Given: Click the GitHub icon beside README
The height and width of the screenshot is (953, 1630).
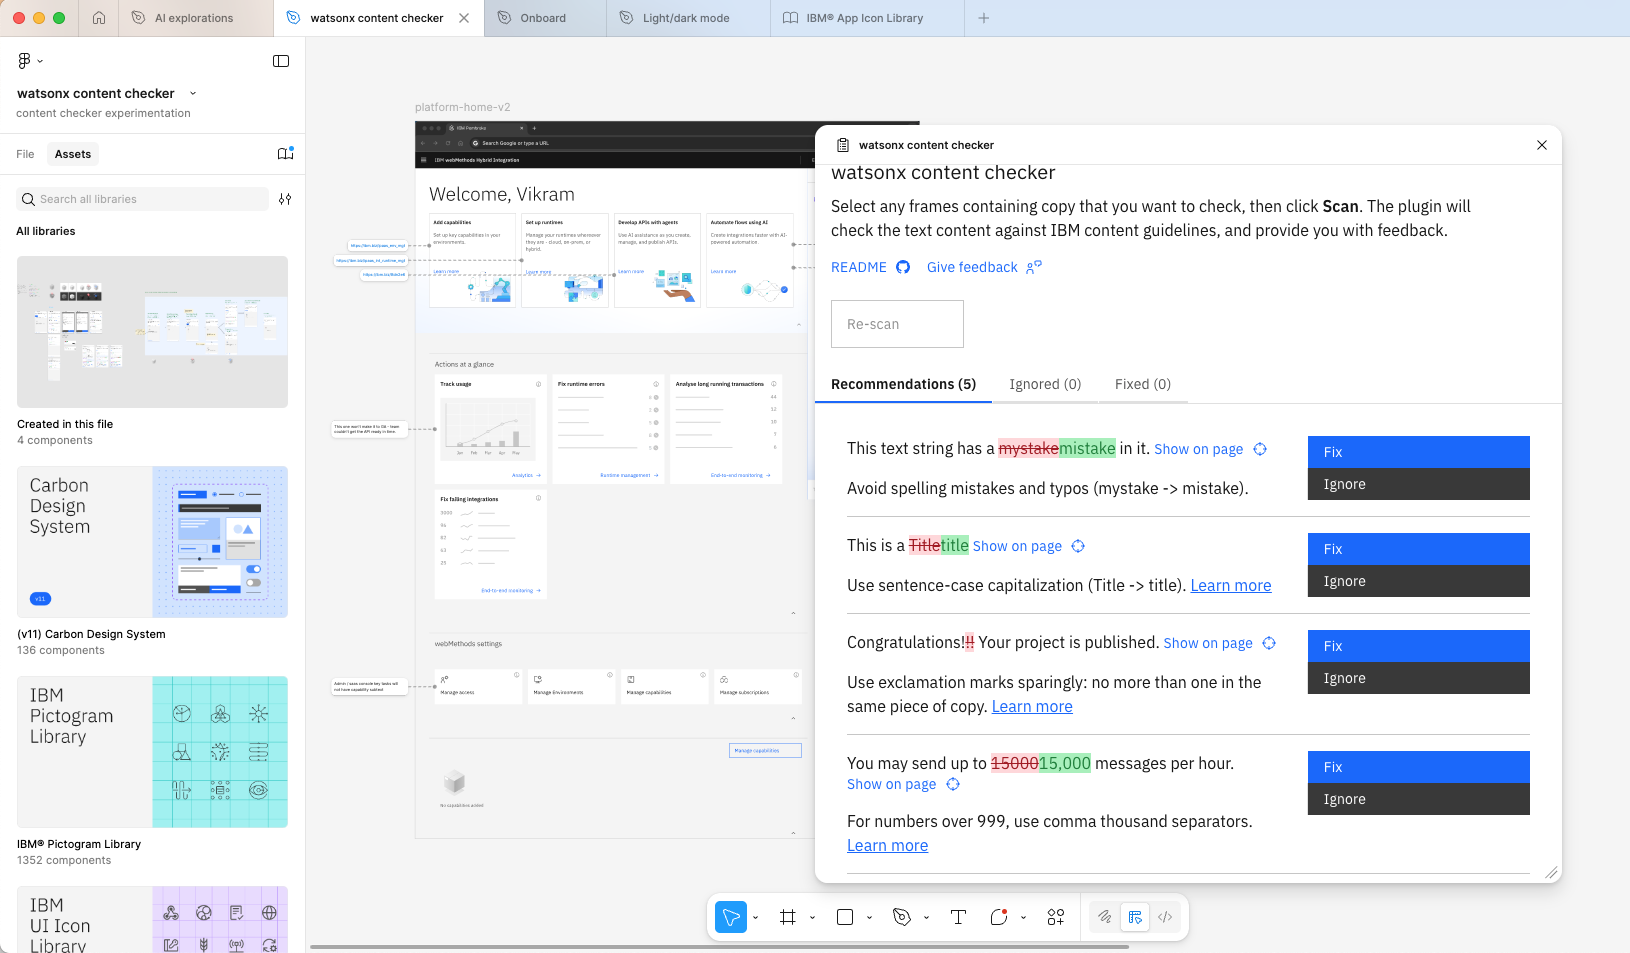Looking at the screenshot, I should 903,267.
